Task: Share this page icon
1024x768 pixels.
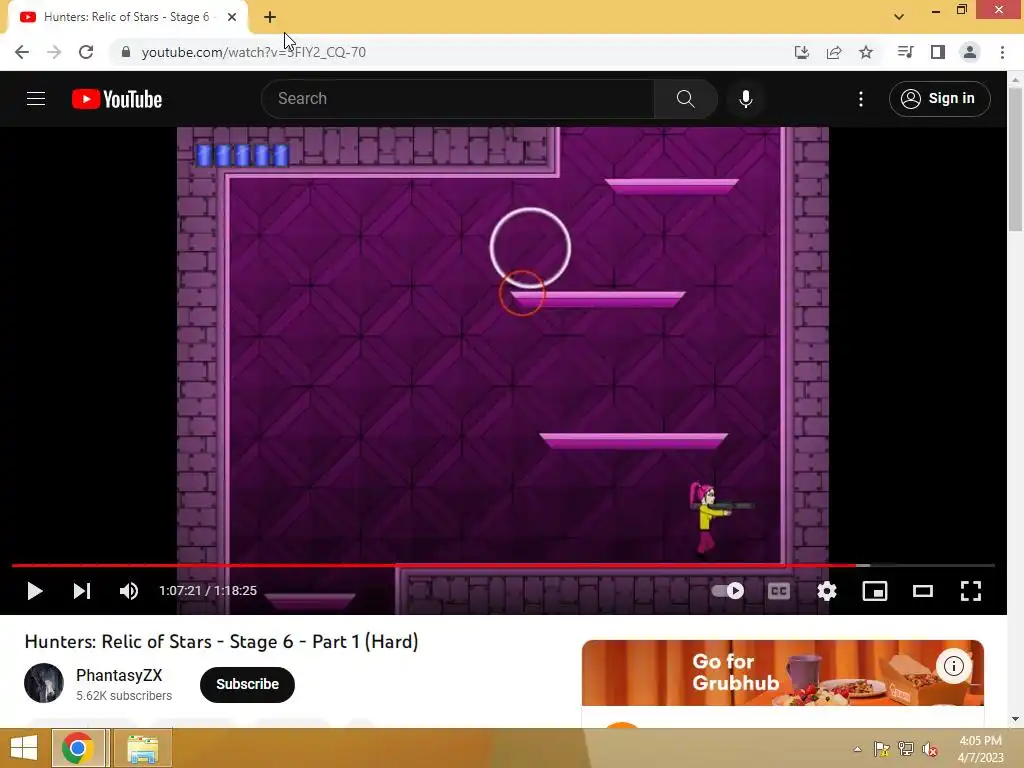Action: 834,52
